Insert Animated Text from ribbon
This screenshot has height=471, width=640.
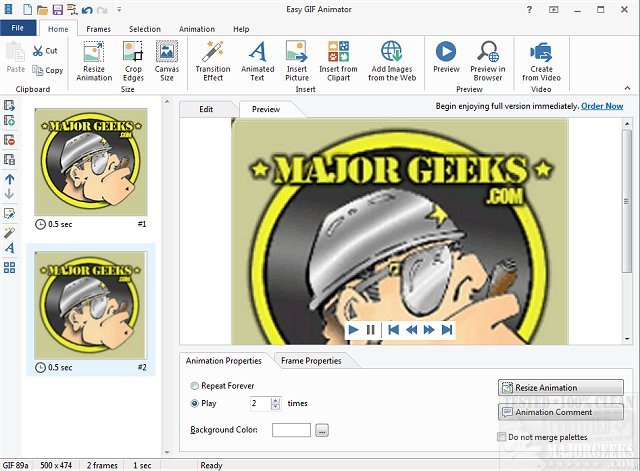258,61
